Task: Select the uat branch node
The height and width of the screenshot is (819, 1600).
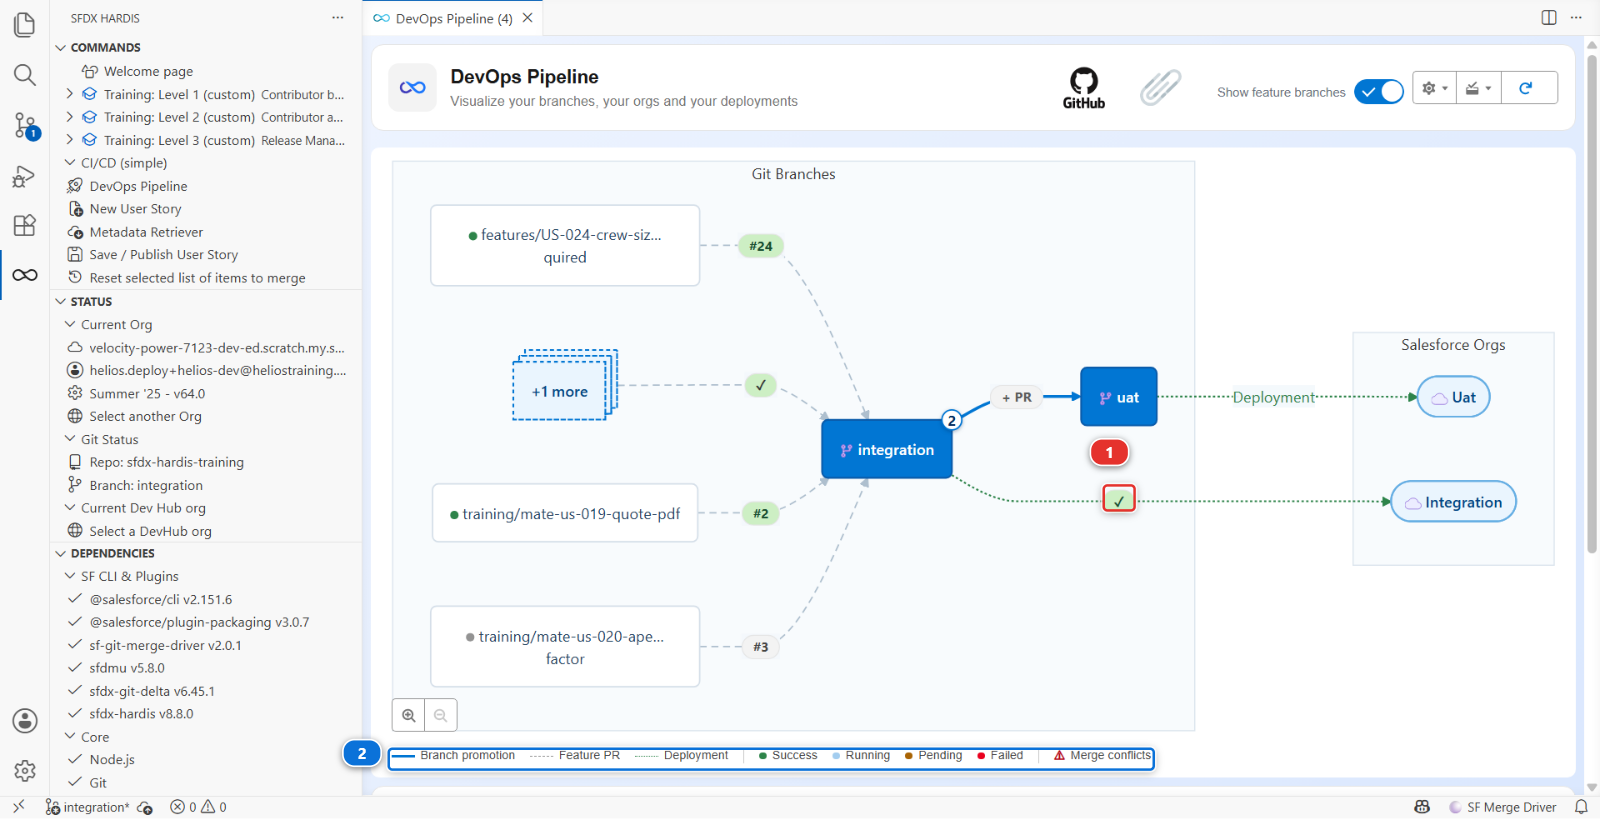Action: (x=1119, y=397)
